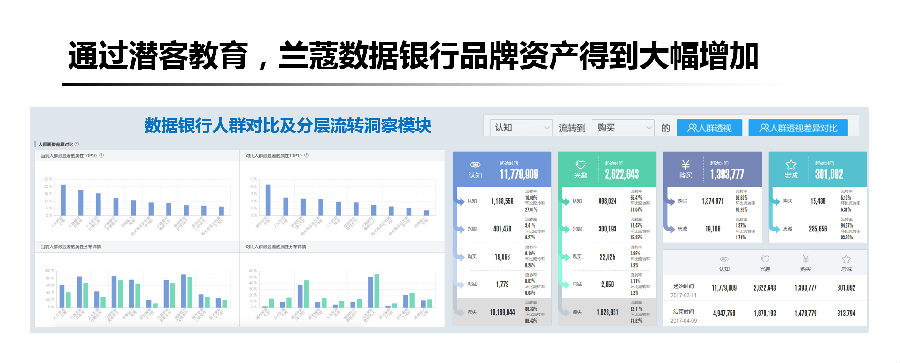This screenshot has width=900, height=363.
Task: Select the 11,779,908 total on the blue card
Action: pos(519,174)
